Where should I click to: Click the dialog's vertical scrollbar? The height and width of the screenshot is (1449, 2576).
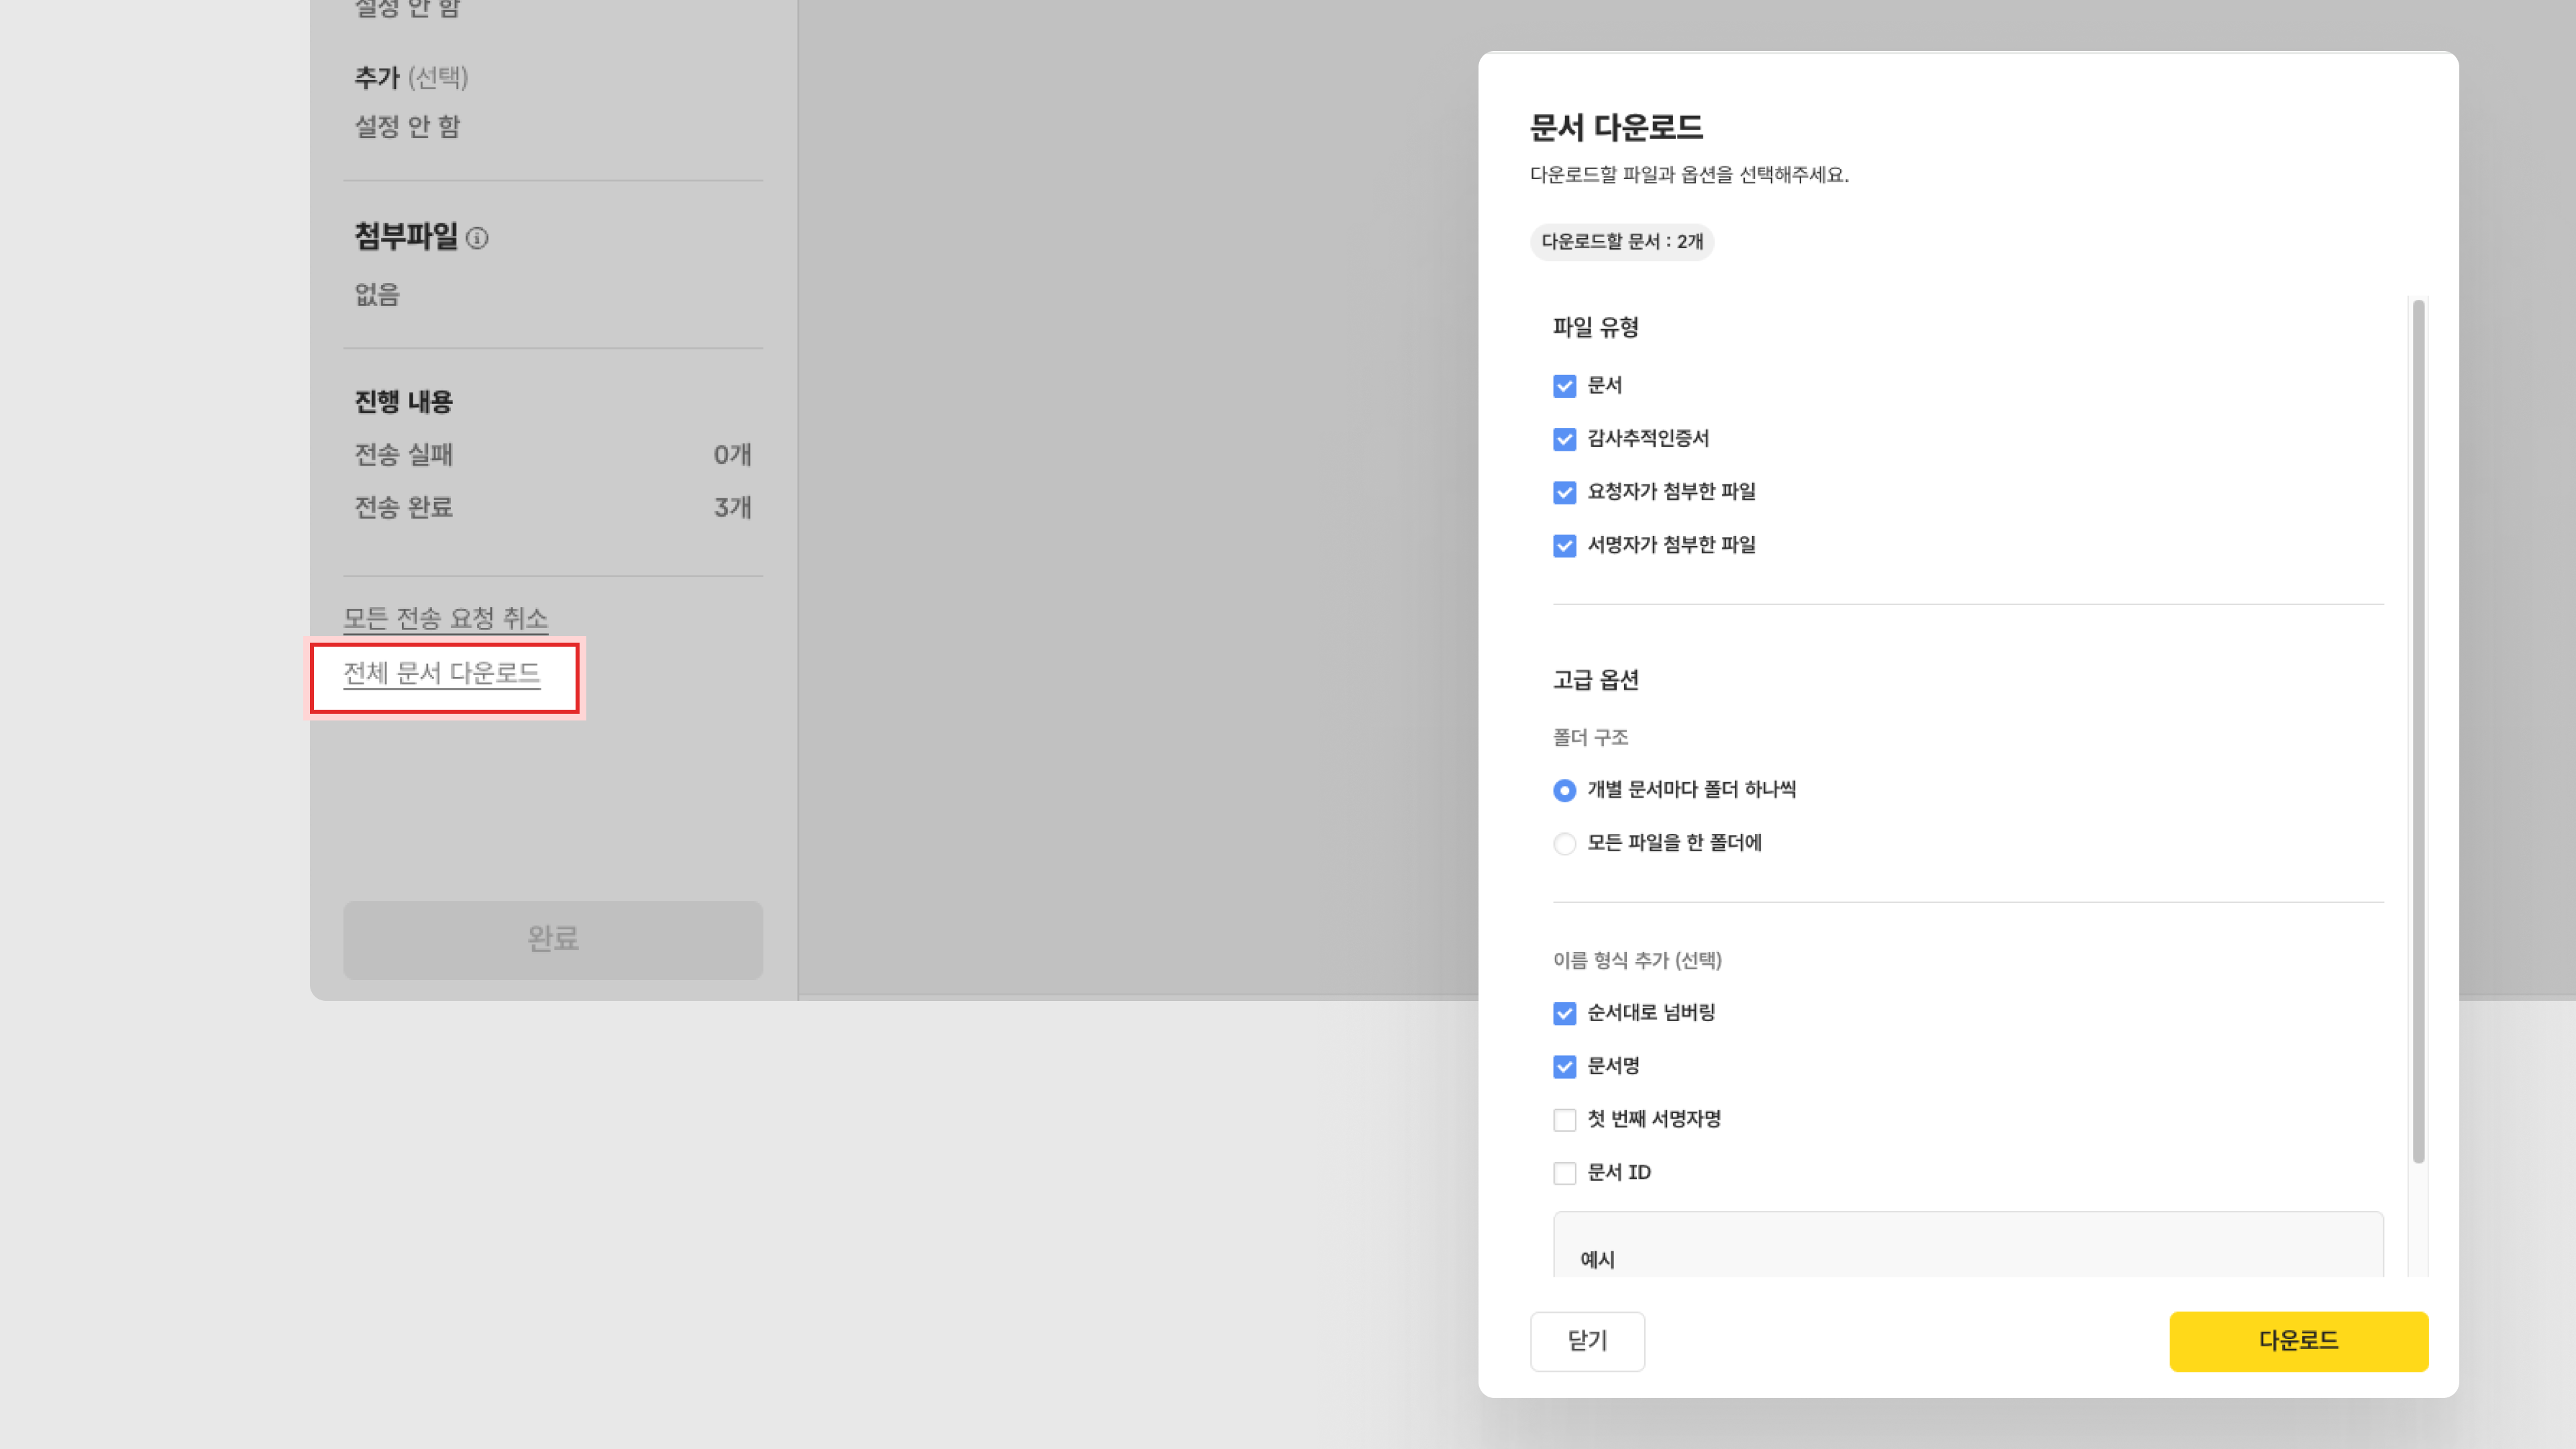[2418, 730]
